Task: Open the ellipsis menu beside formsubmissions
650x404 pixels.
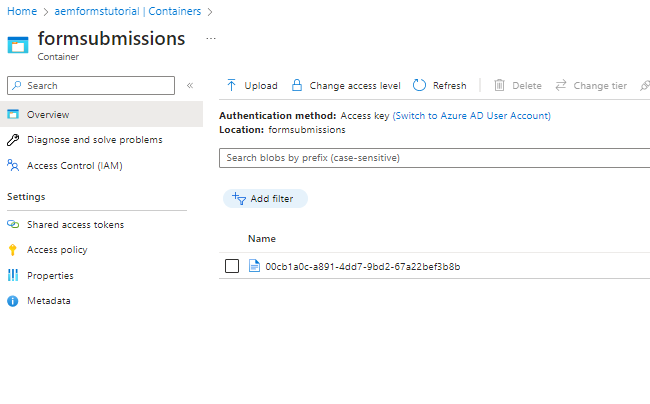Action: coord(210,38)
